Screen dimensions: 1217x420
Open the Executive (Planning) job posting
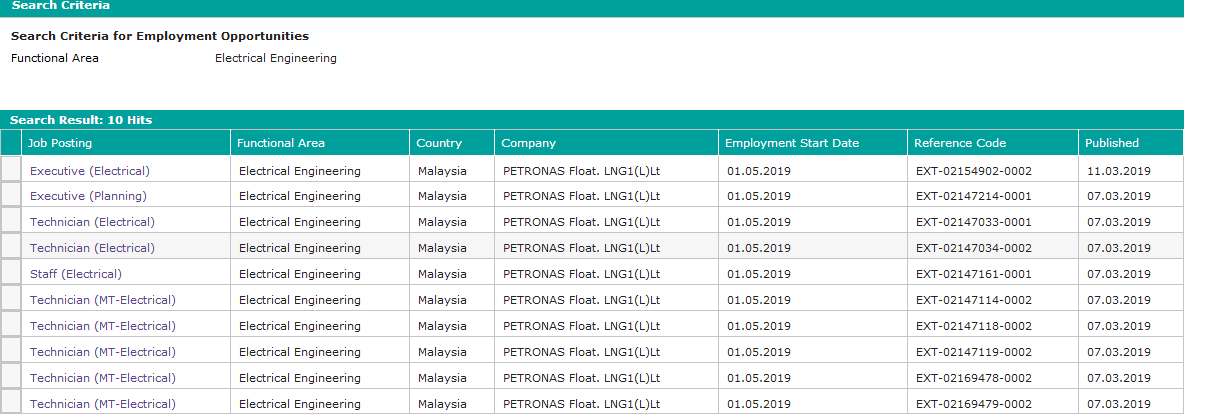point(88,196)
